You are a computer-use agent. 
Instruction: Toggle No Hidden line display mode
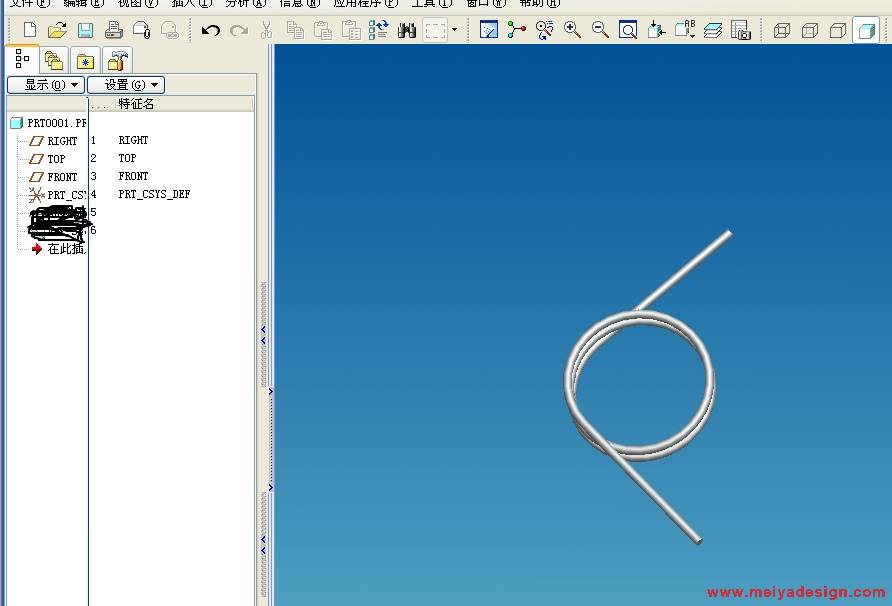837,31
